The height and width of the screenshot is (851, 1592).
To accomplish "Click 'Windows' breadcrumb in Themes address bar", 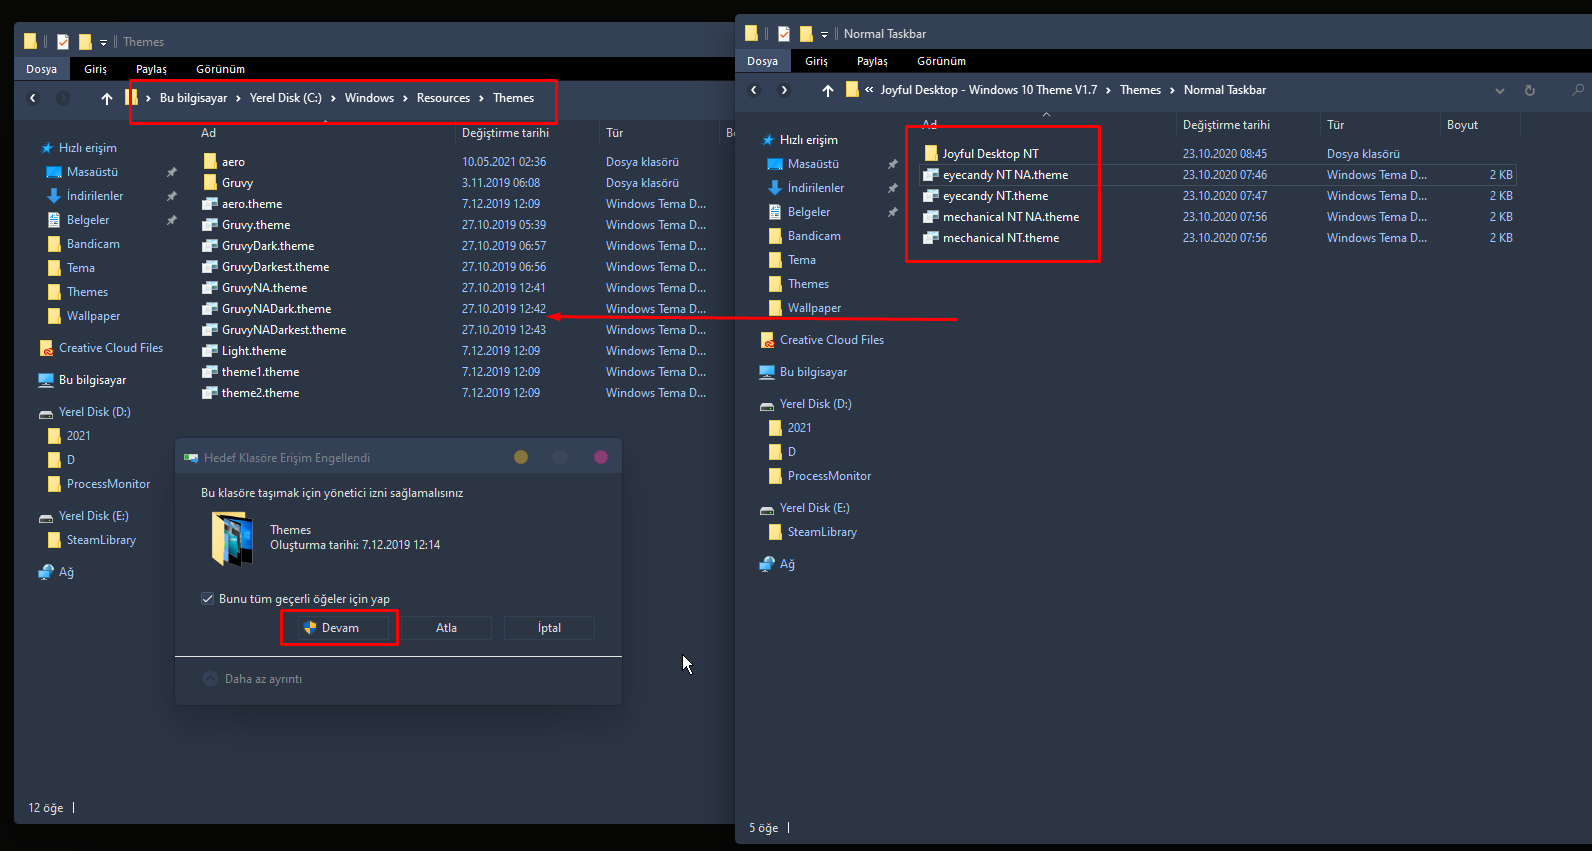I will [x=369, y=98].
